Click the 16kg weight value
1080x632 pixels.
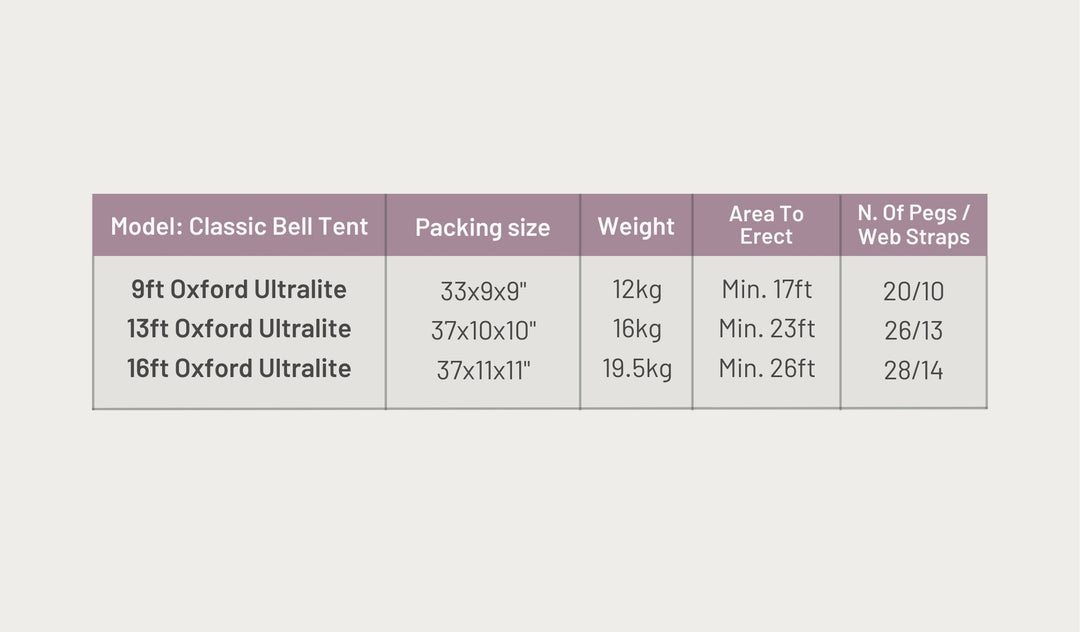pos(636,330)
